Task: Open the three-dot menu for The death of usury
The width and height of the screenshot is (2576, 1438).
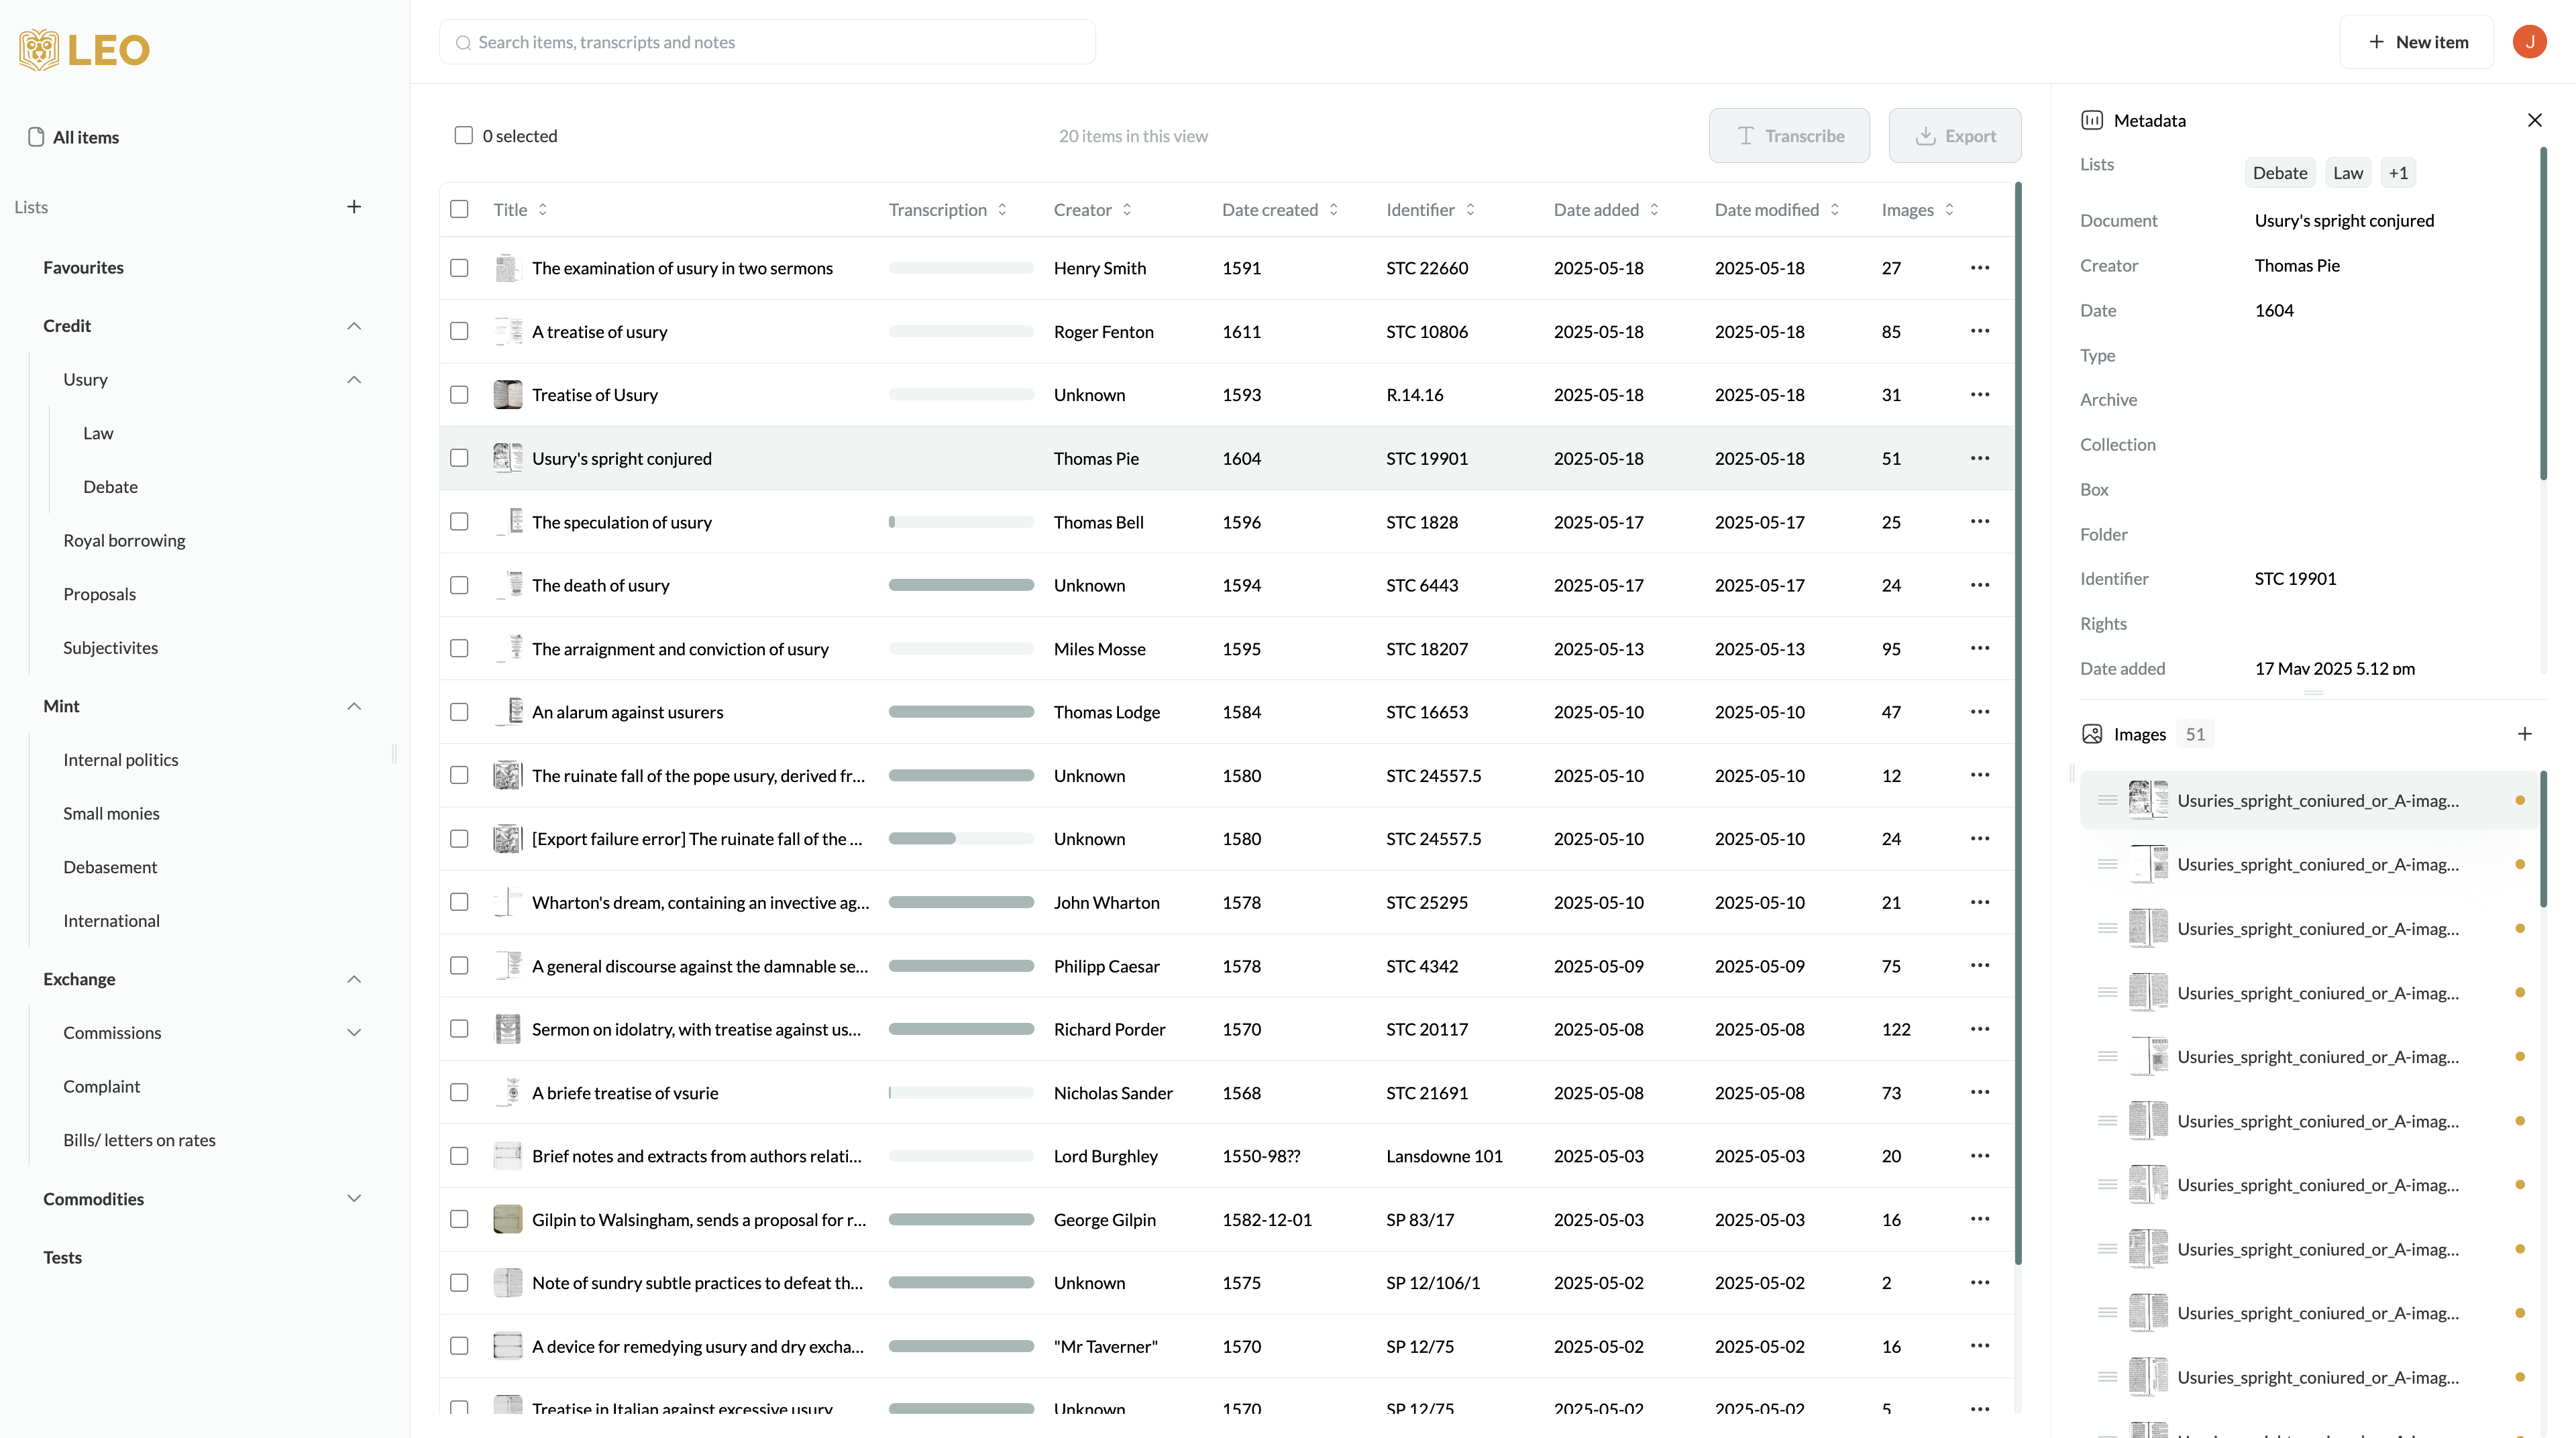Action: [1979, 585]
